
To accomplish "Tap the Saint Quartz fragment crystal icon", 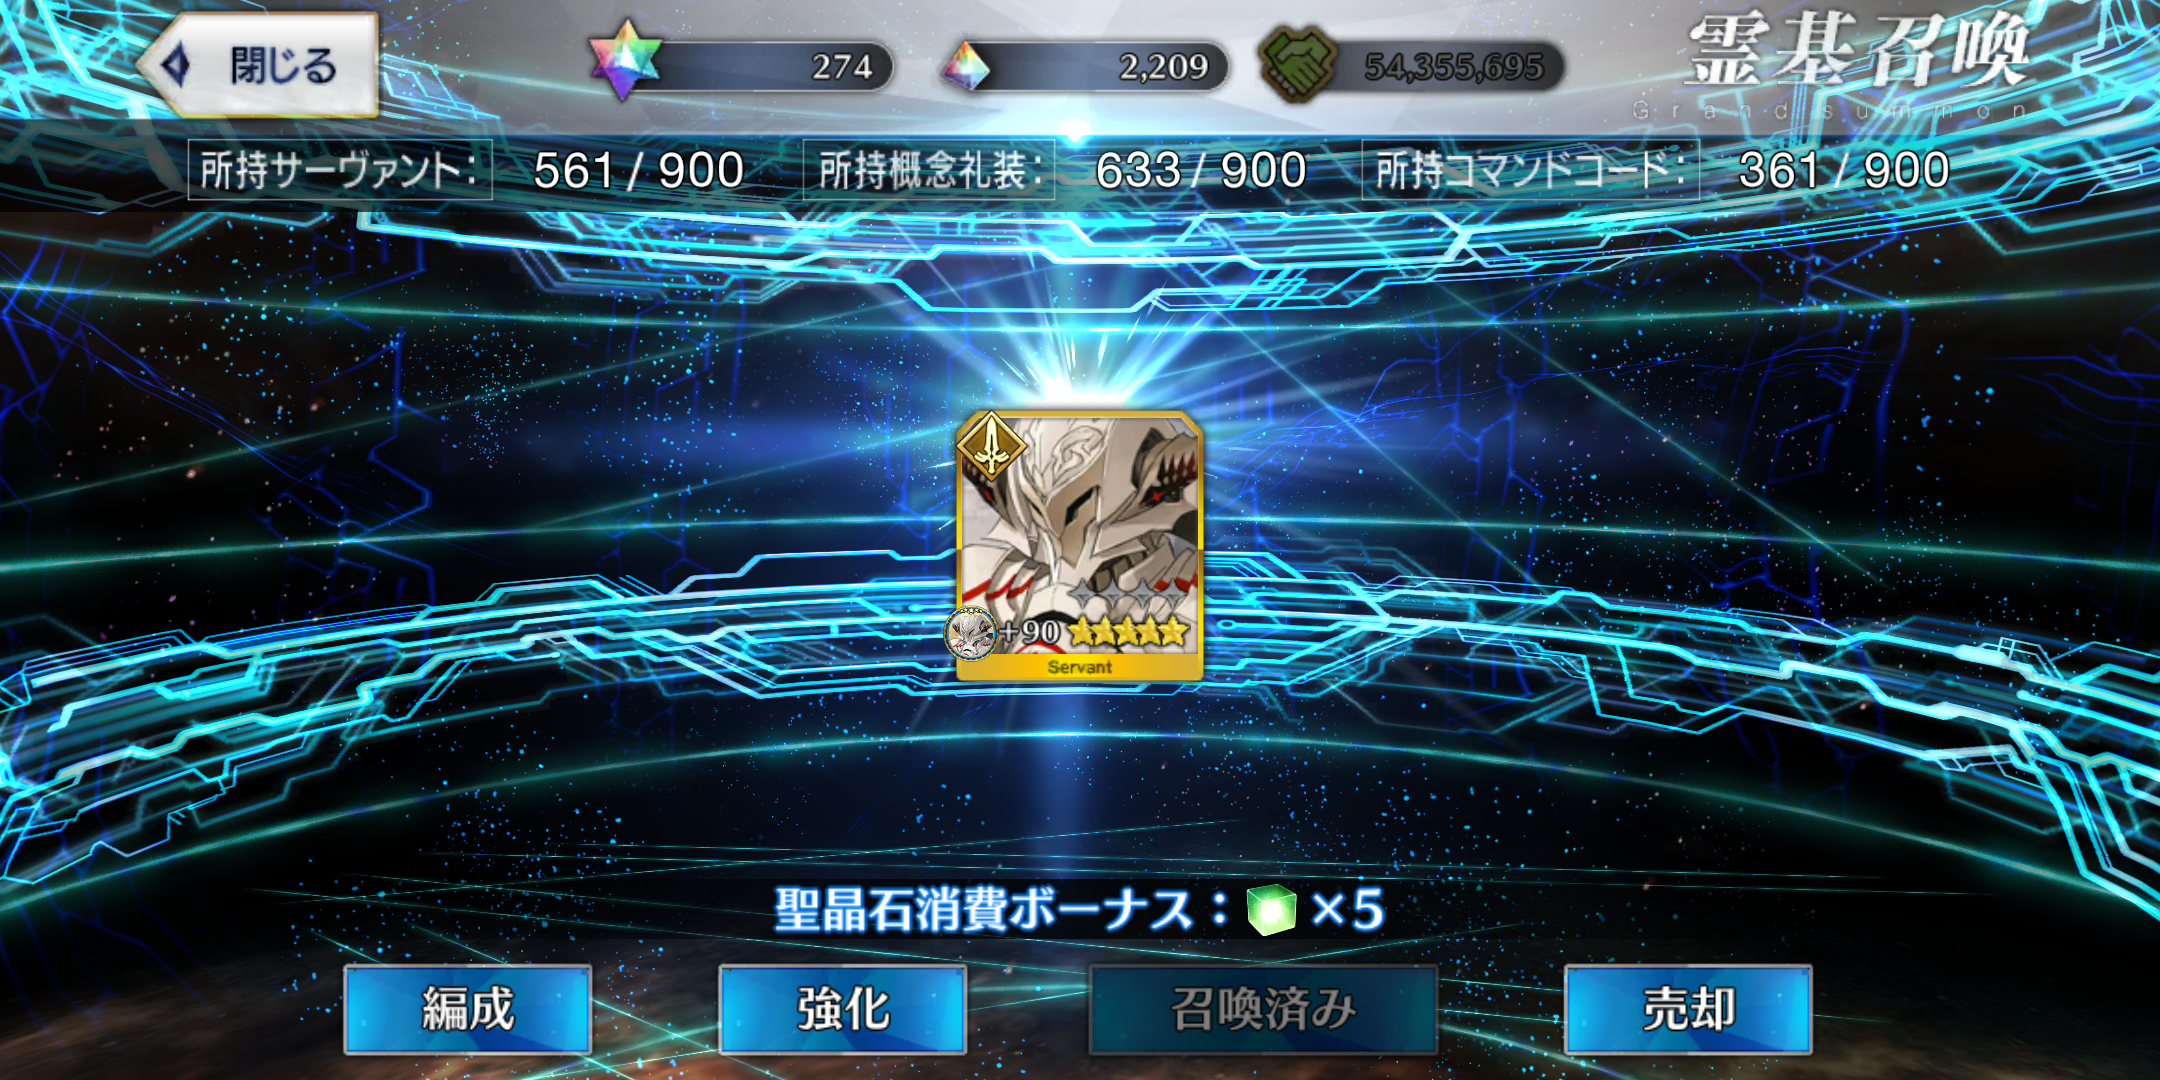I will coord(966,66).
